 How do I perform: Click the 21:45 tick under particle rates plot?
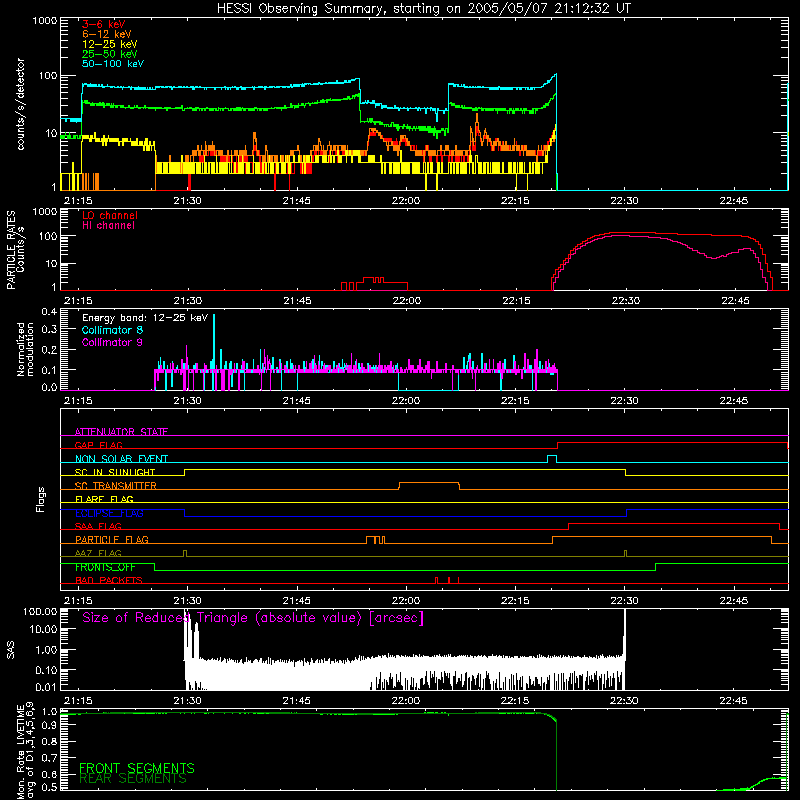click(297, 301)
